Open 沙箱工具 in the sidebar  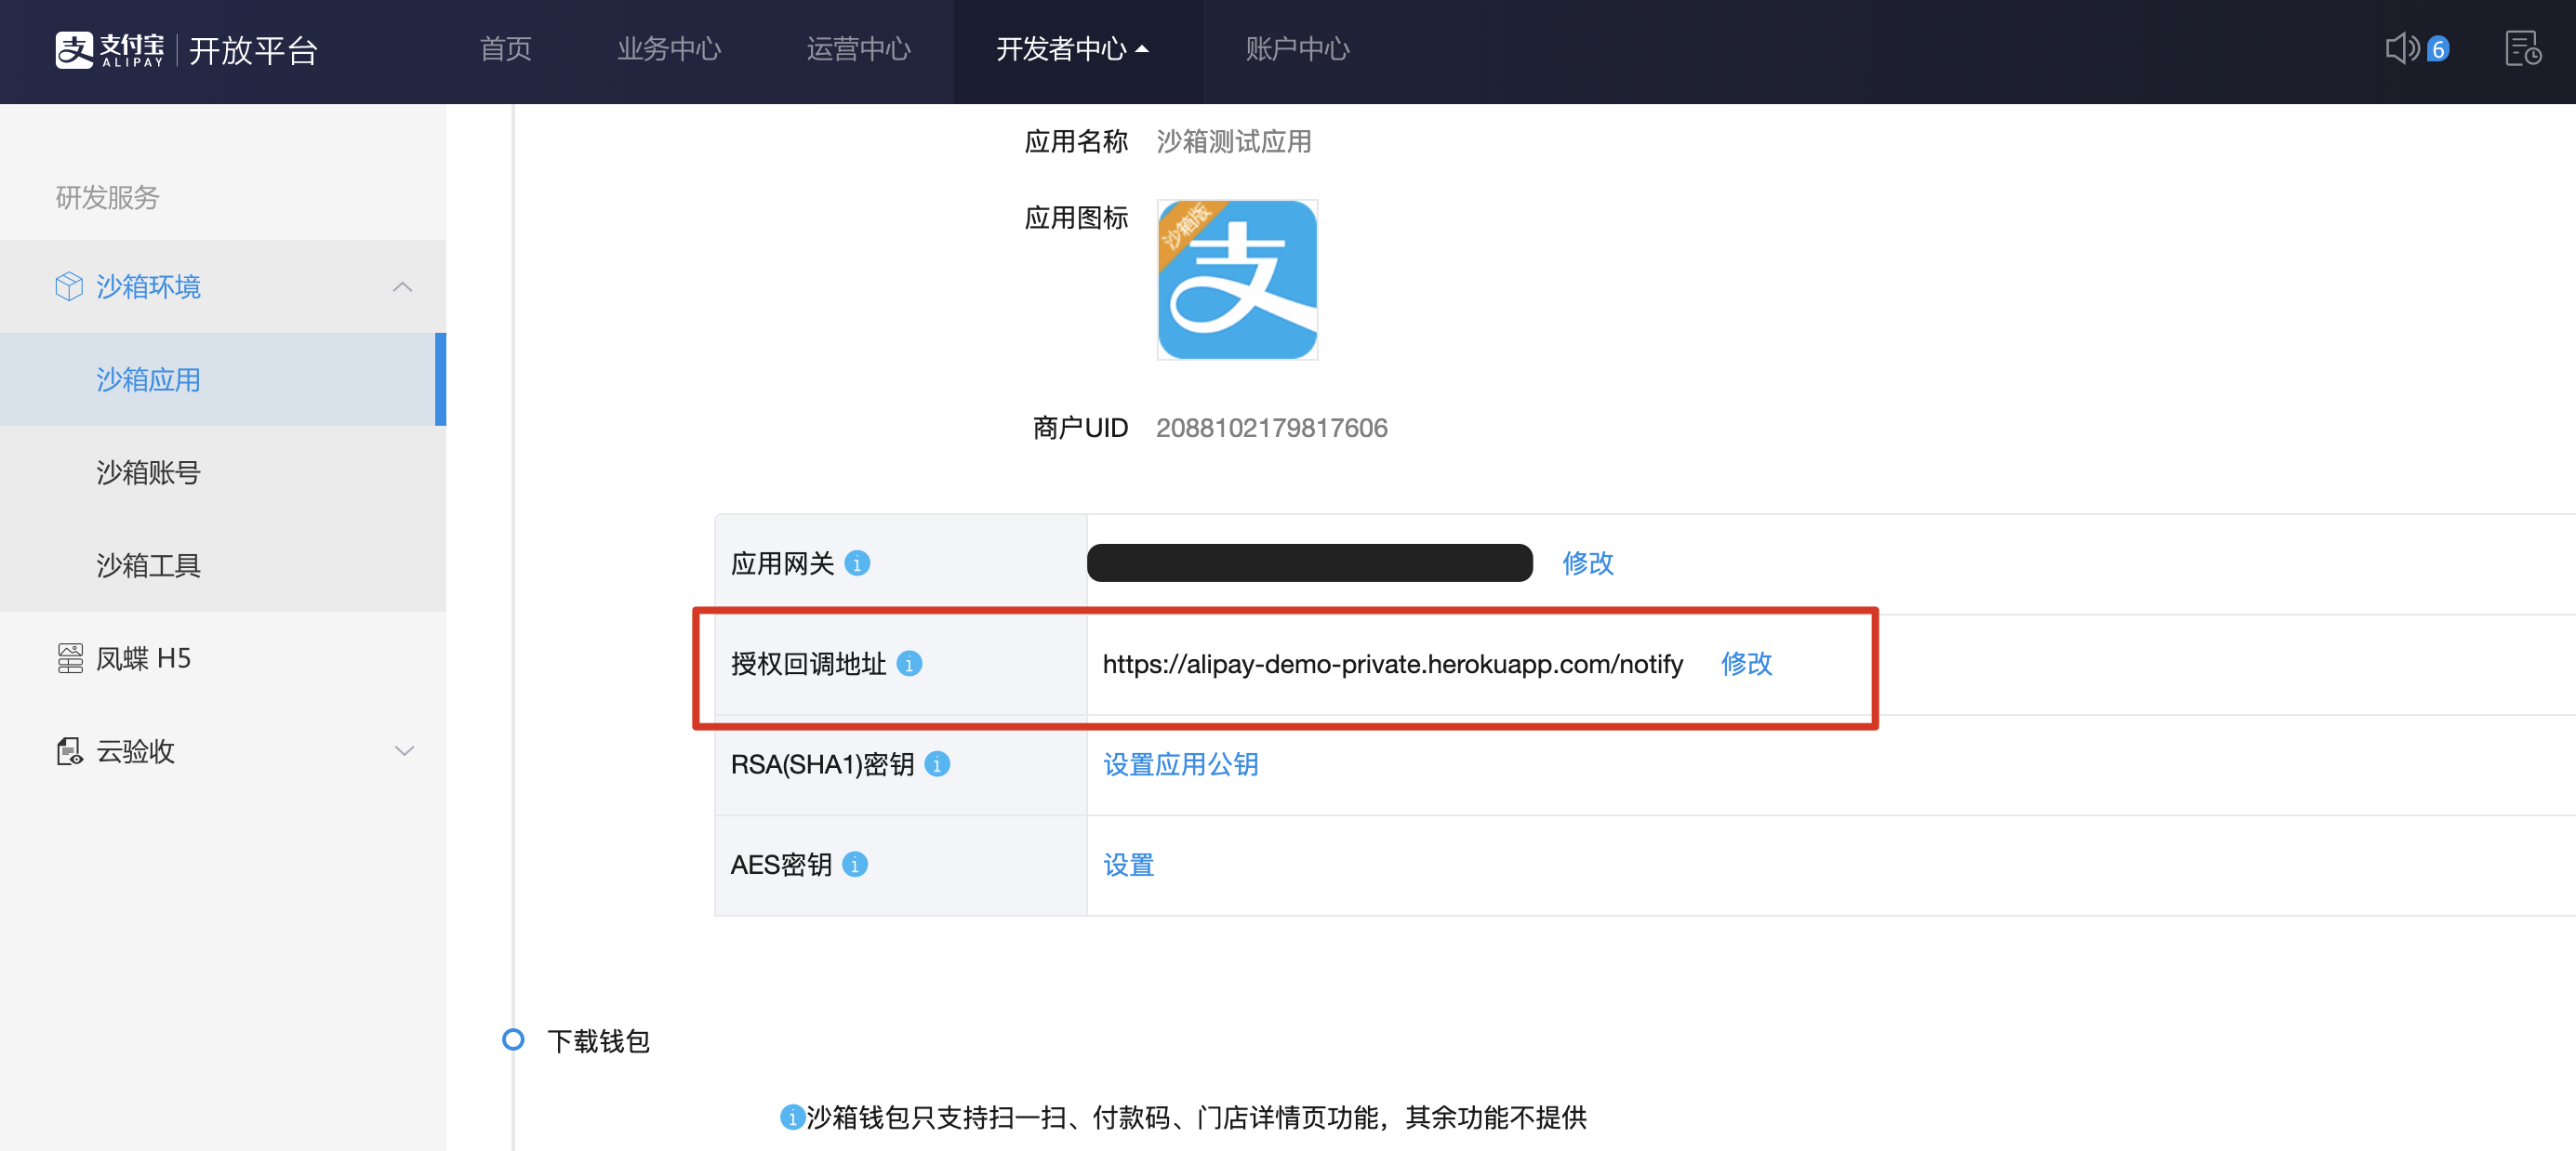148,565
